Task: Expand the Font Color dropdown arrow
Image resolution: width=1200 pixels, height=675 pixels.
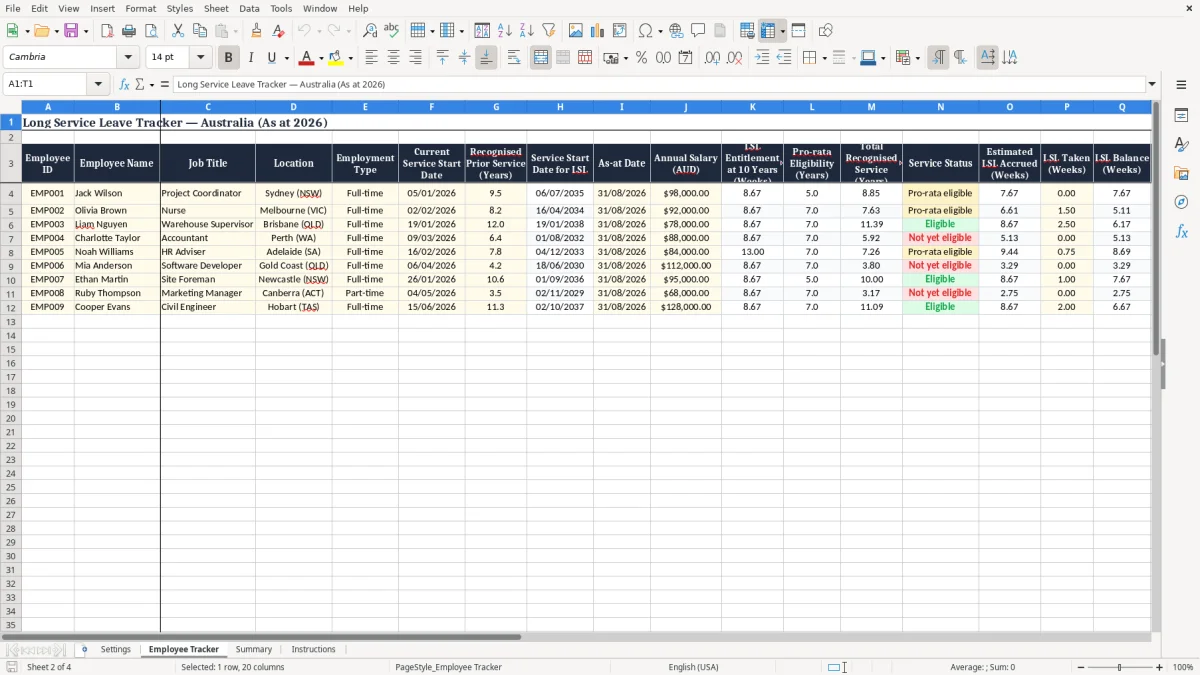Action: 320,58
